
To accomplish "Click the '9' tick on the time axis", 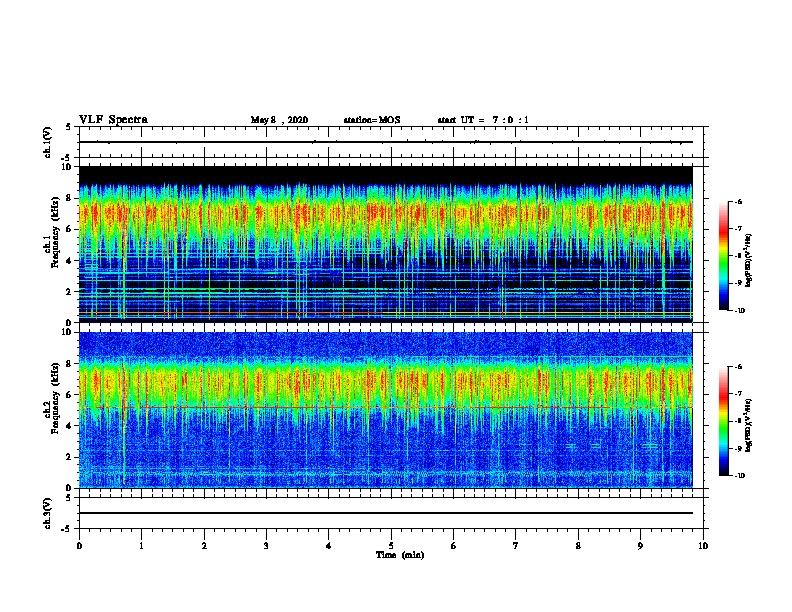I will 640,546.
